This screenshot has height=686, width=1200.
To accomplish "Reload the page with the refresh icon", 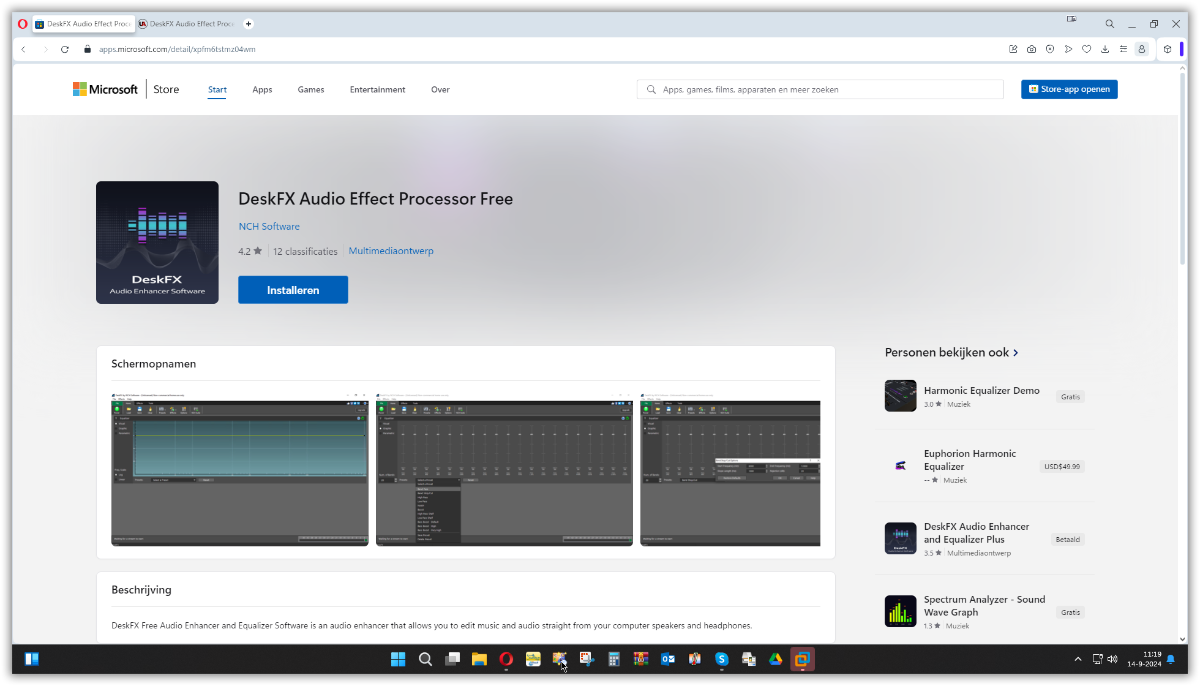I will pos(65,49).
